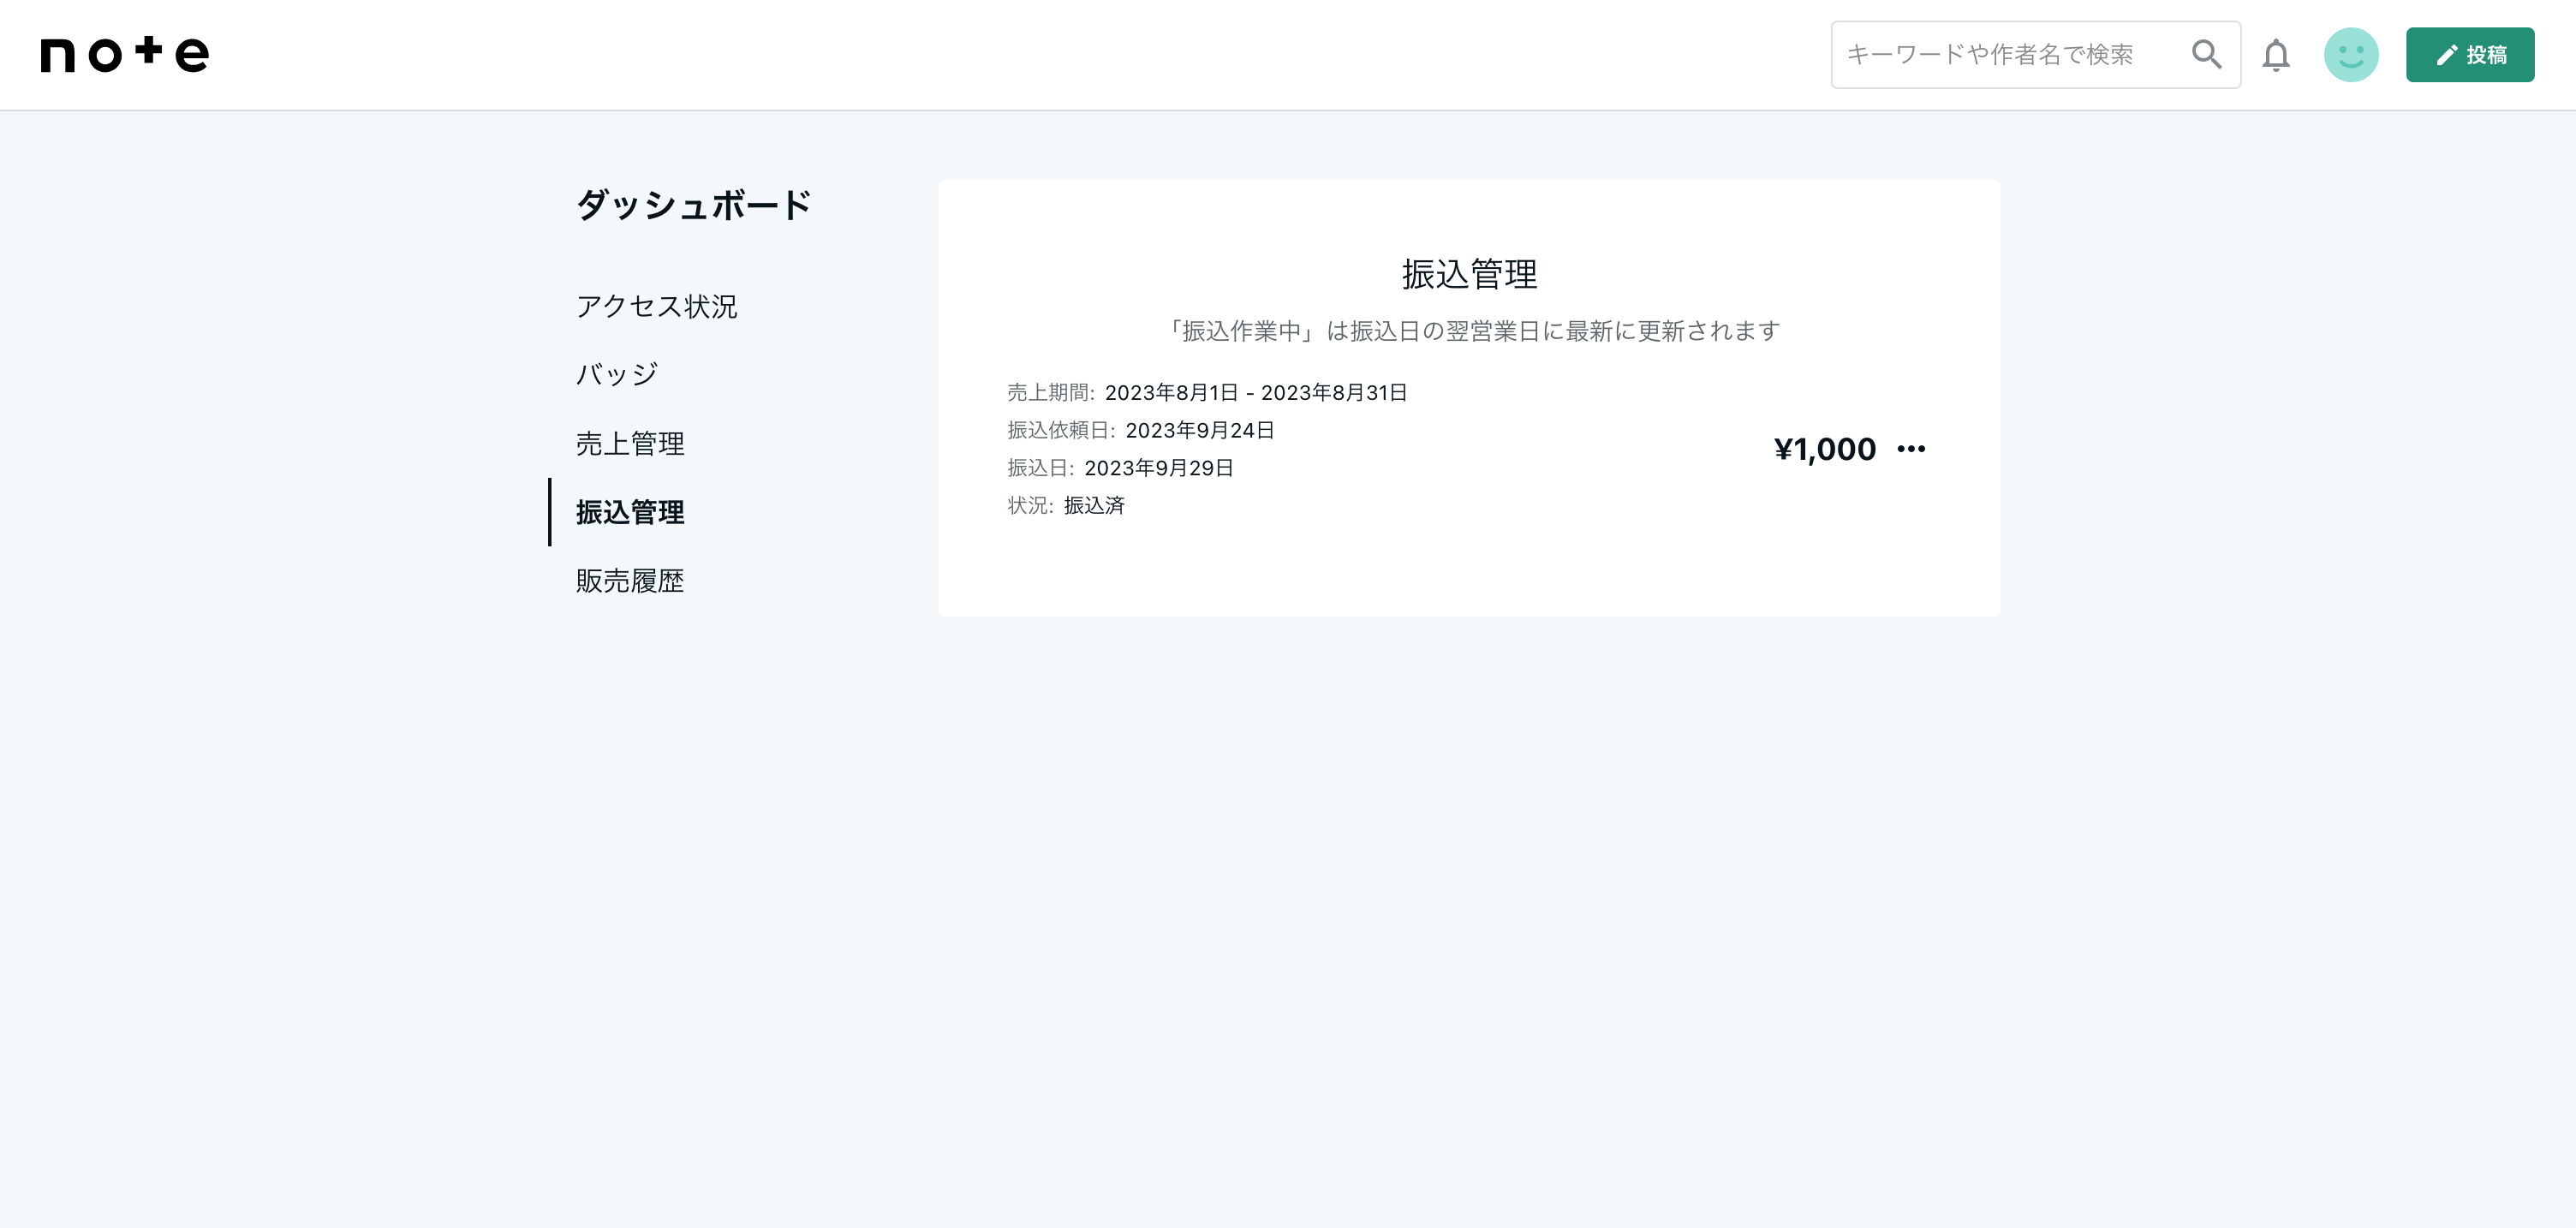This screenshot has height=1228, width=2576.
Task: Click the sales period 2023年8月1日 - 2023年8月31日
Action: tap(1256, 393)
